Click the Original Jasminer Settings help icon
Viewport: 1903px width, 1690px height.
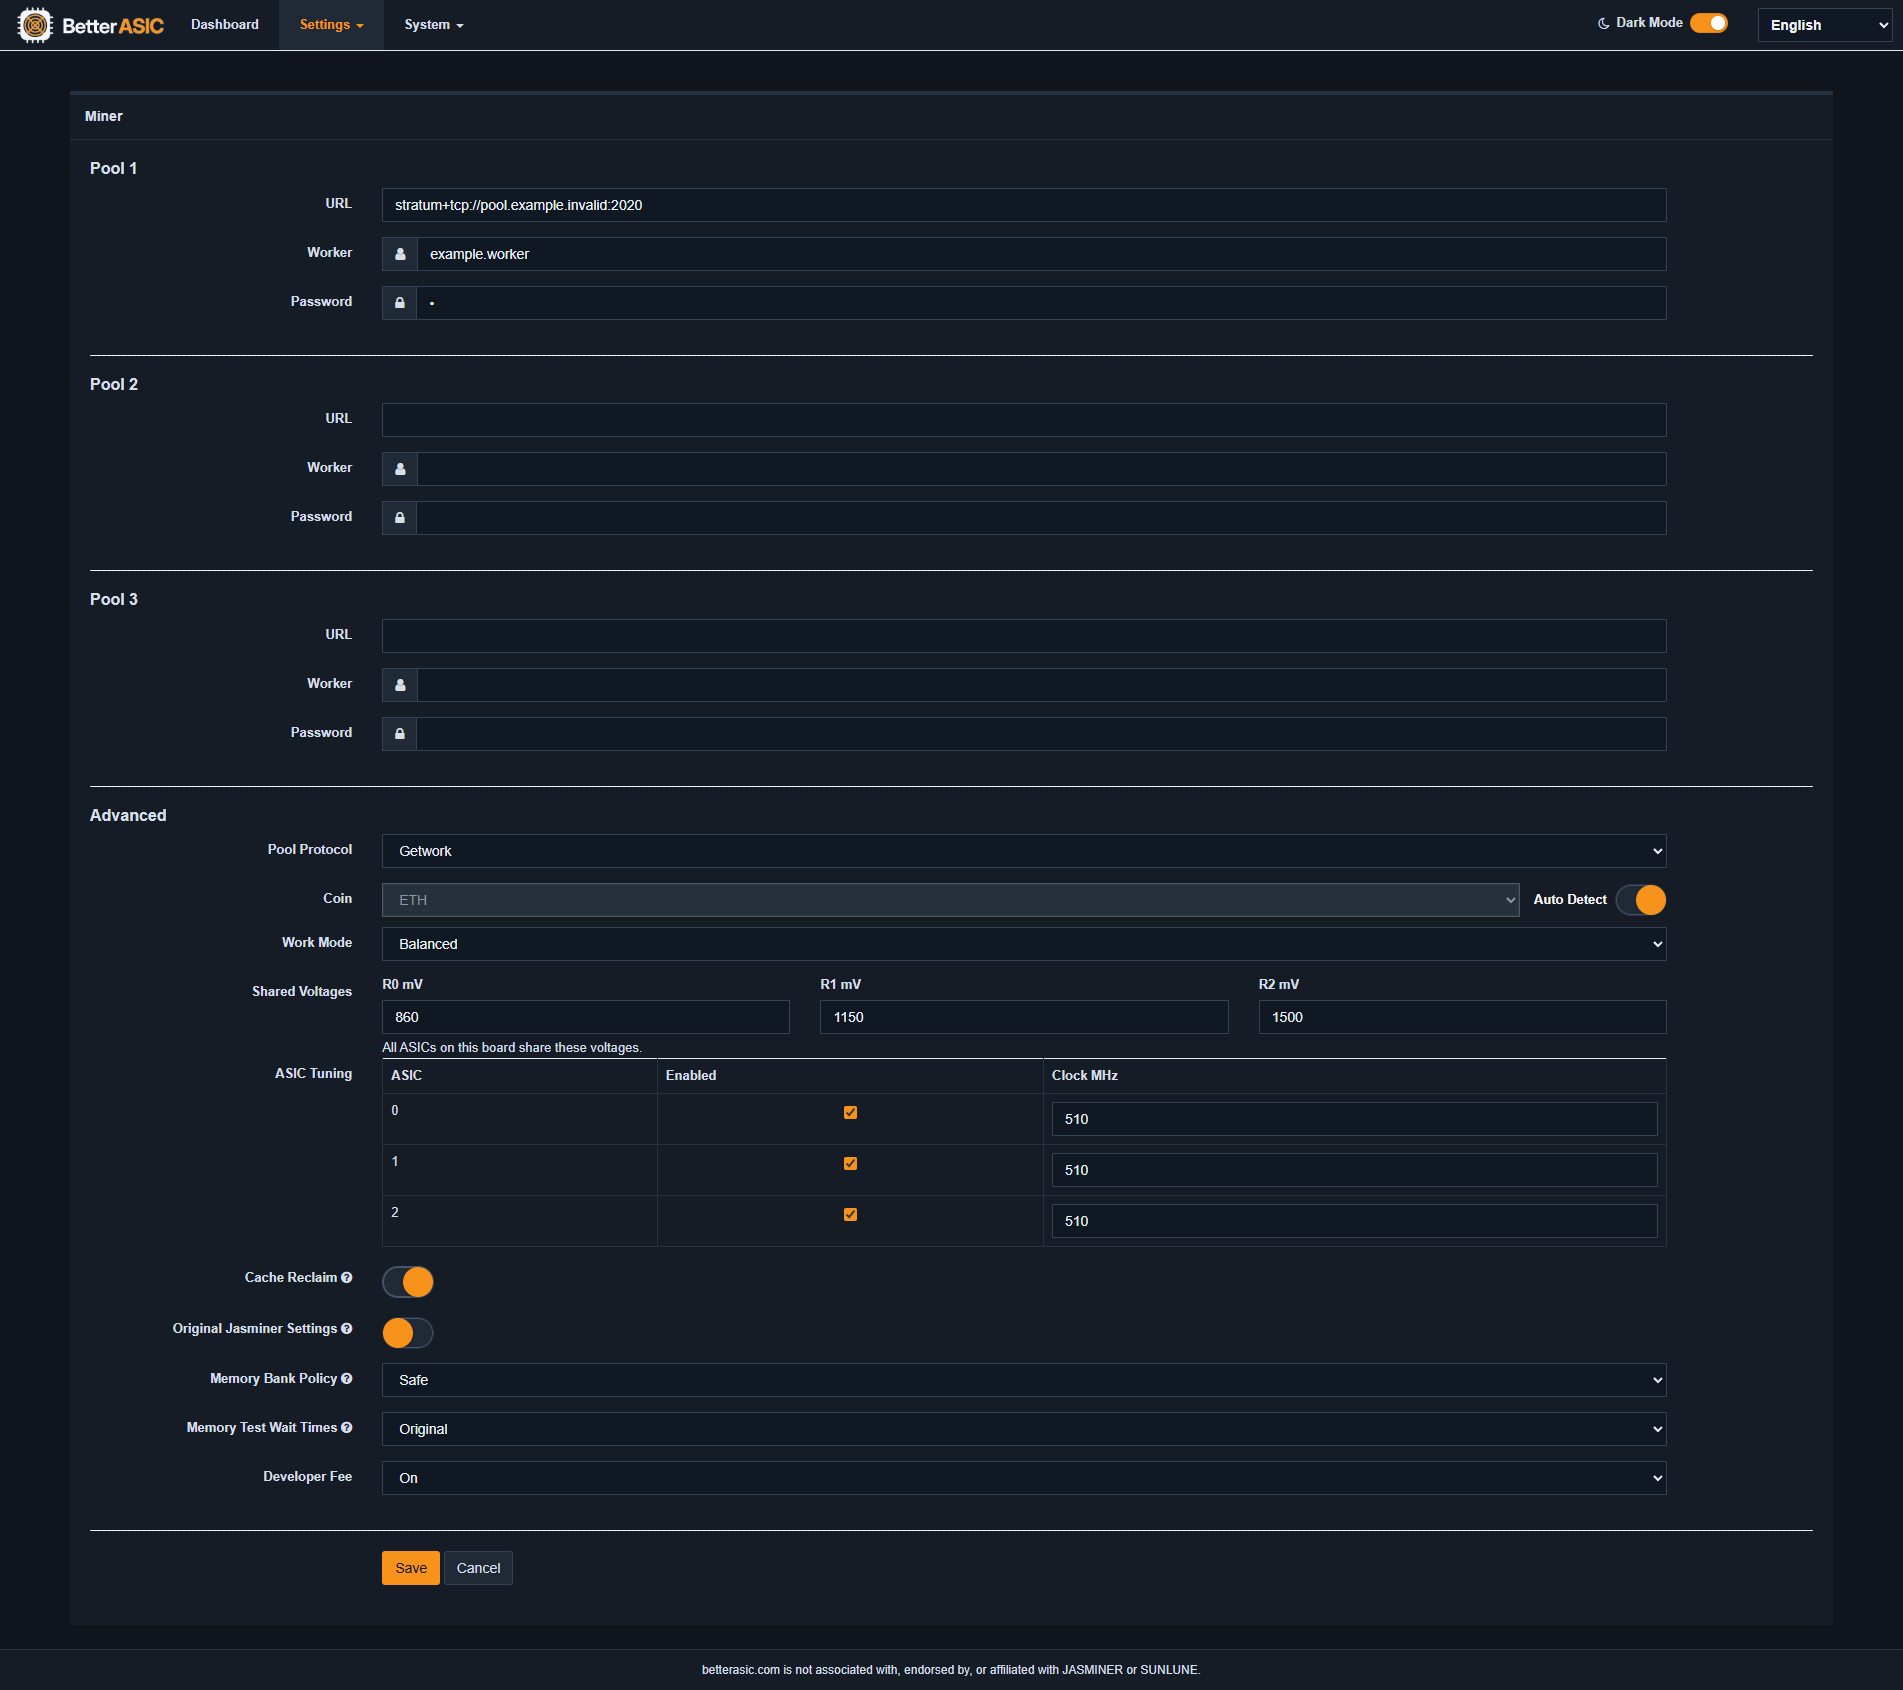(347, 1328)
